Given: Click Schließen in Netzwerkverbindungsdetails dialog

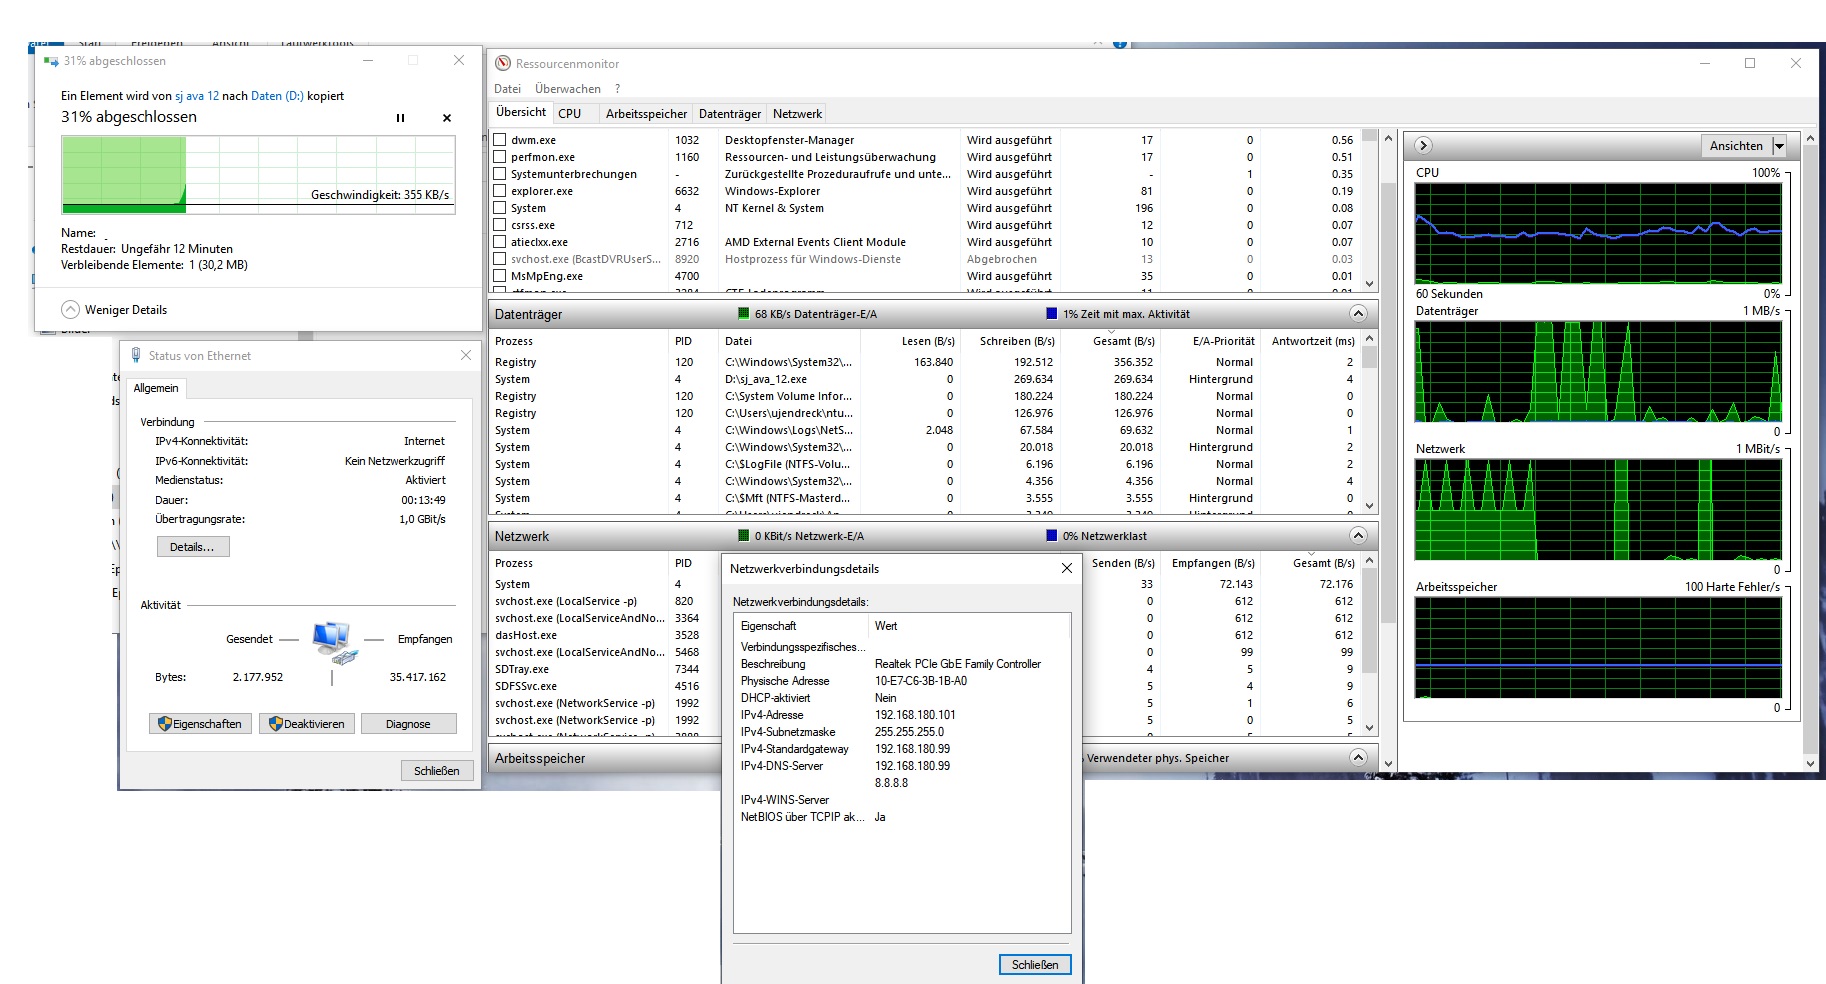Looking at the screenshot, I should (1035, 965).
